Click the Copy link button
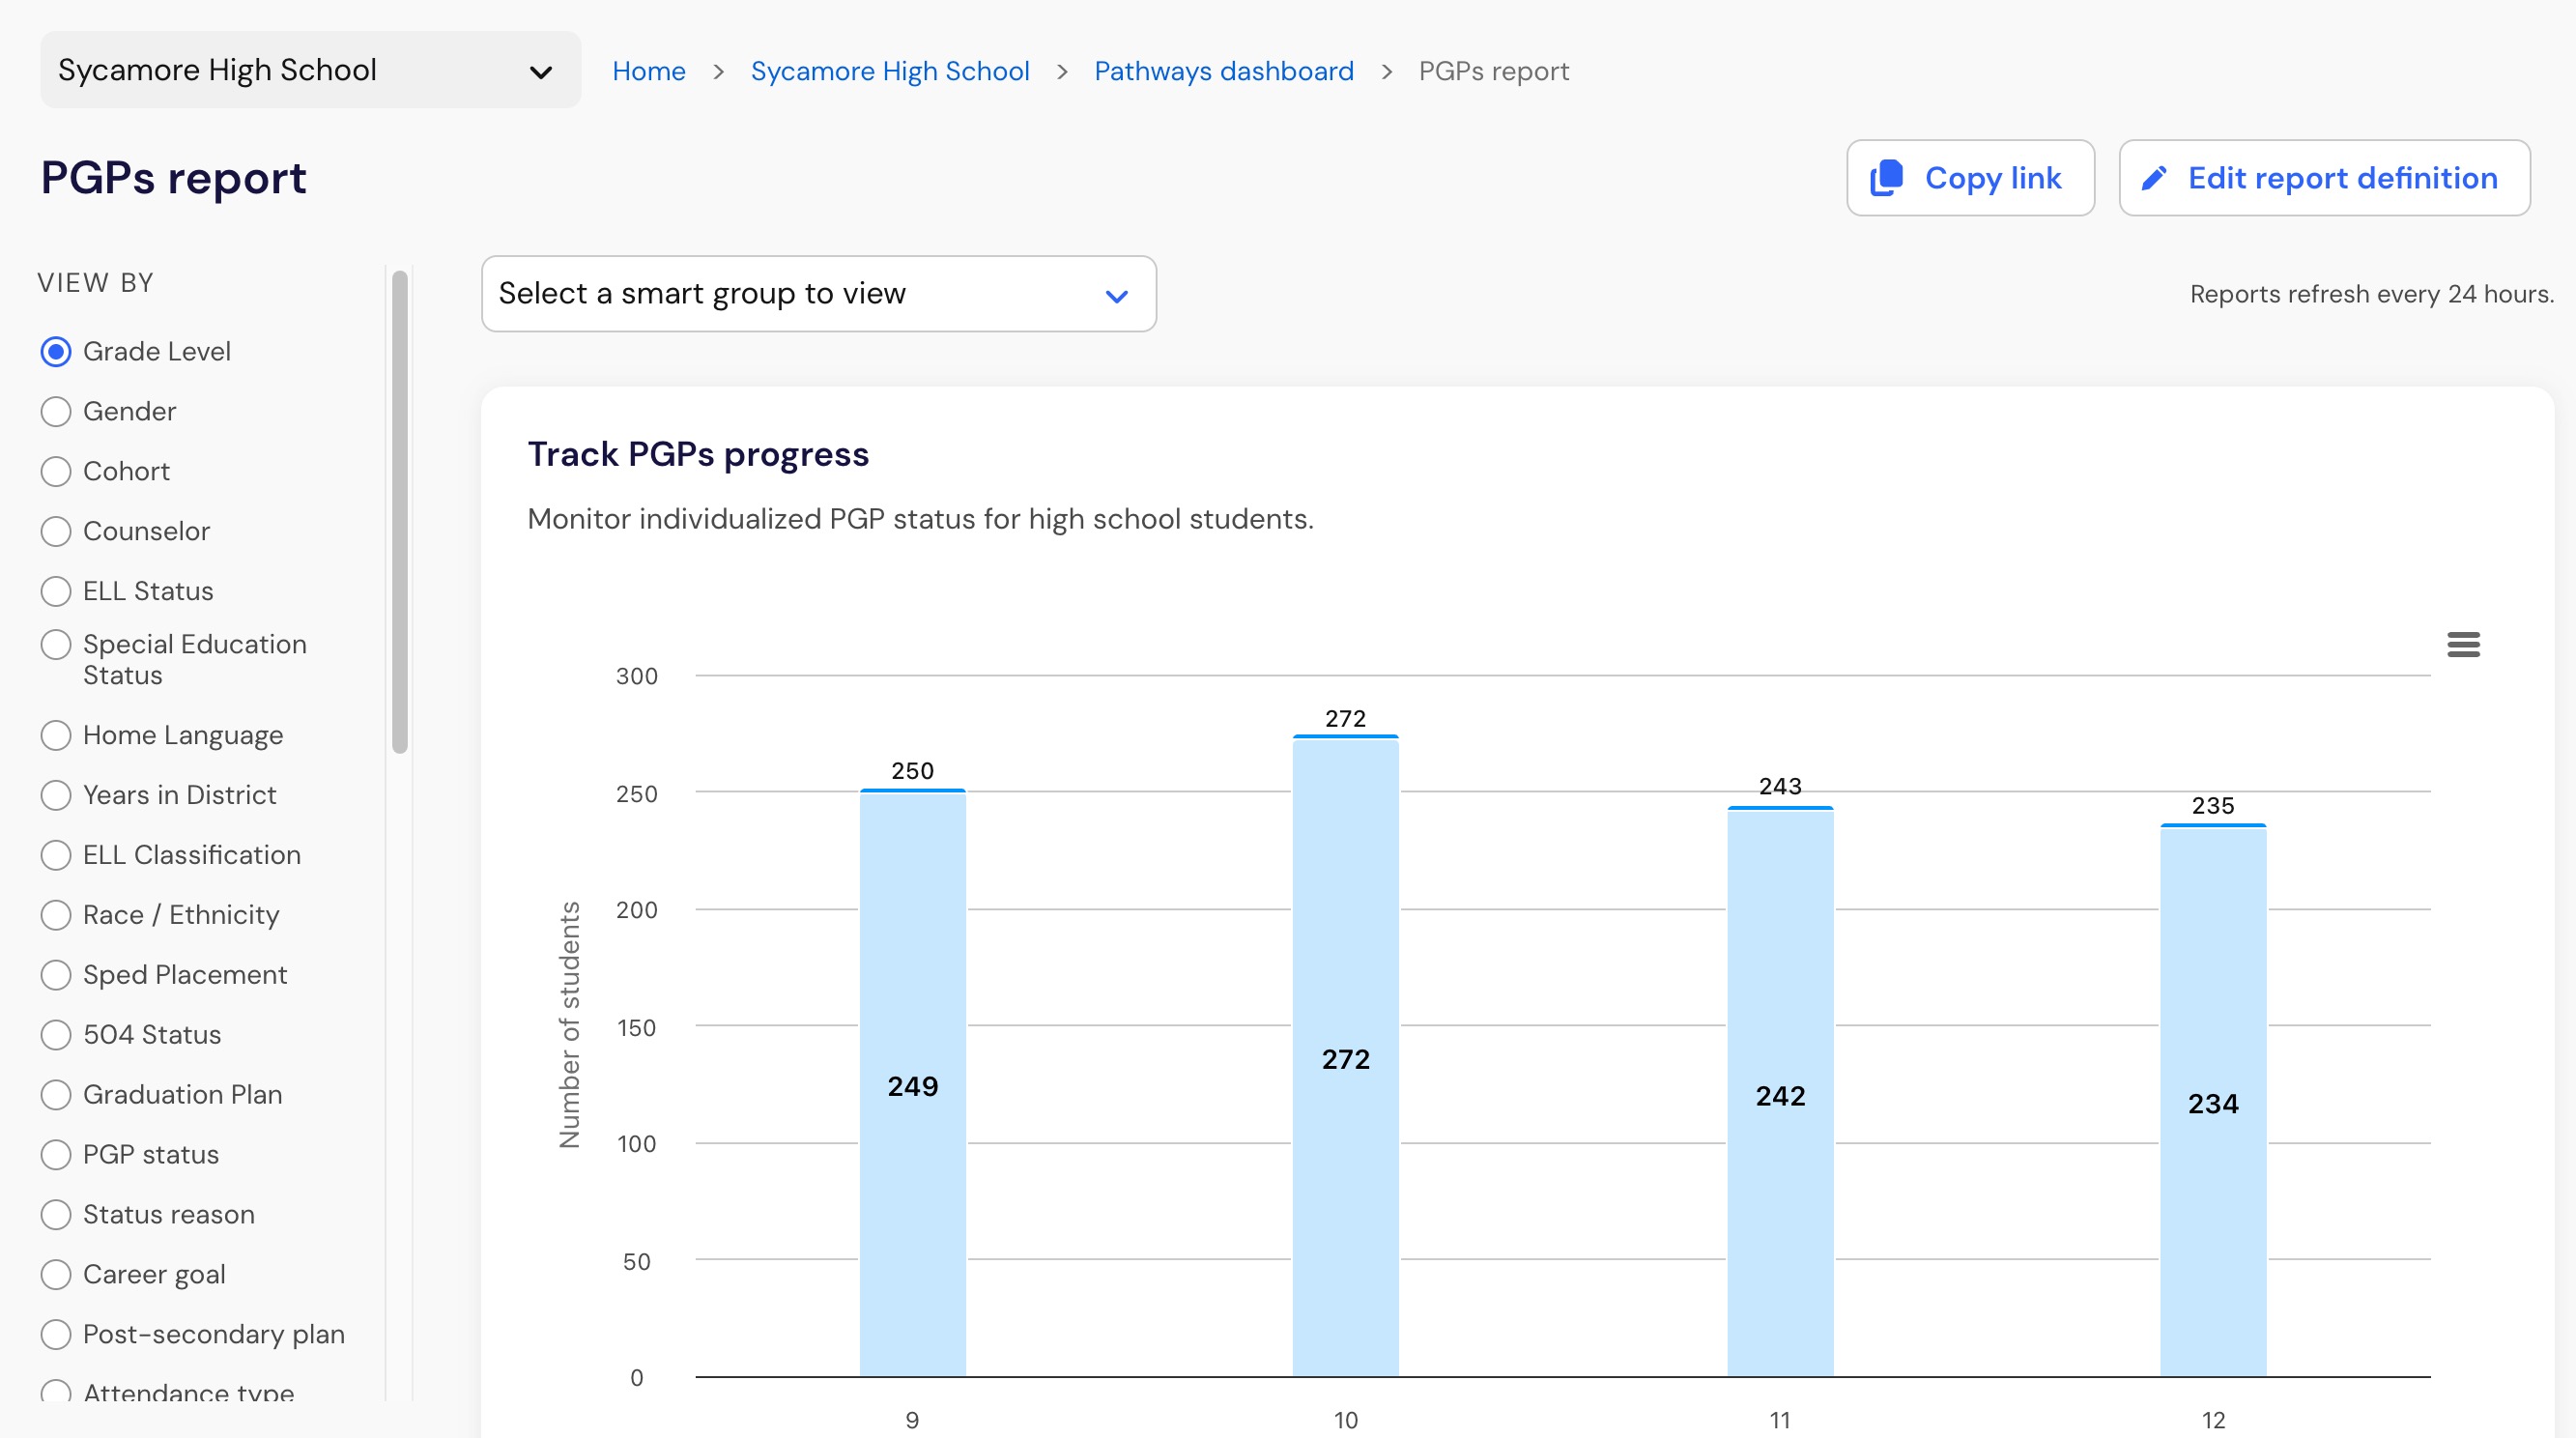Image resolution: width=2576 pixels, height=1438 pixels. 1970,178
